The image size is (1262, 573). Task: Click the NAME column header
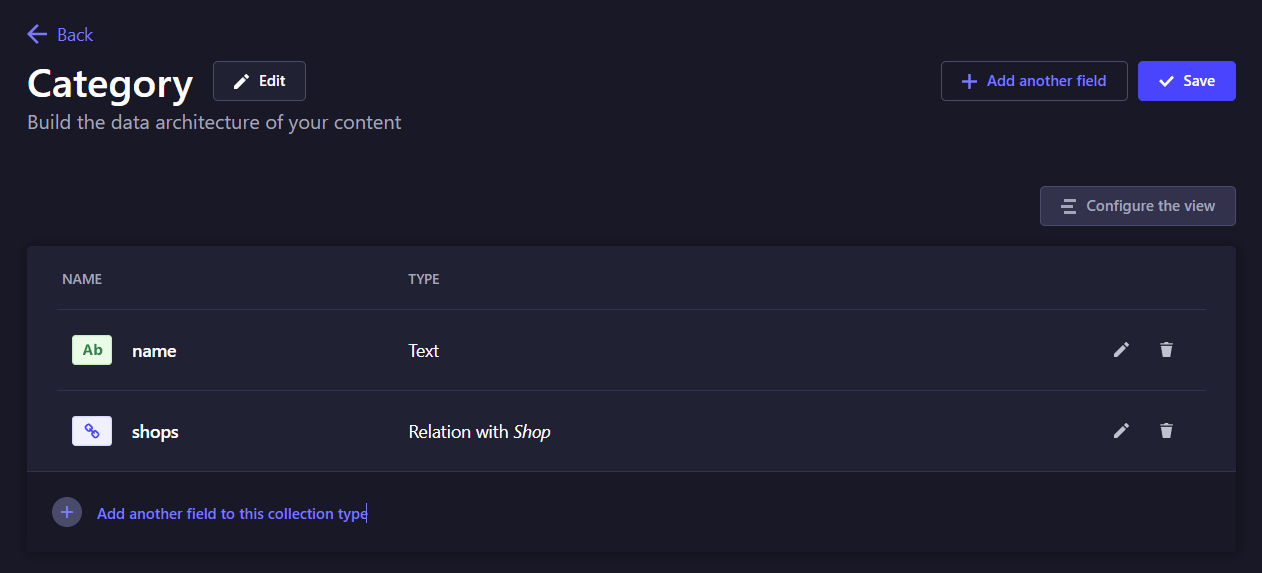(x=82, y=279)
